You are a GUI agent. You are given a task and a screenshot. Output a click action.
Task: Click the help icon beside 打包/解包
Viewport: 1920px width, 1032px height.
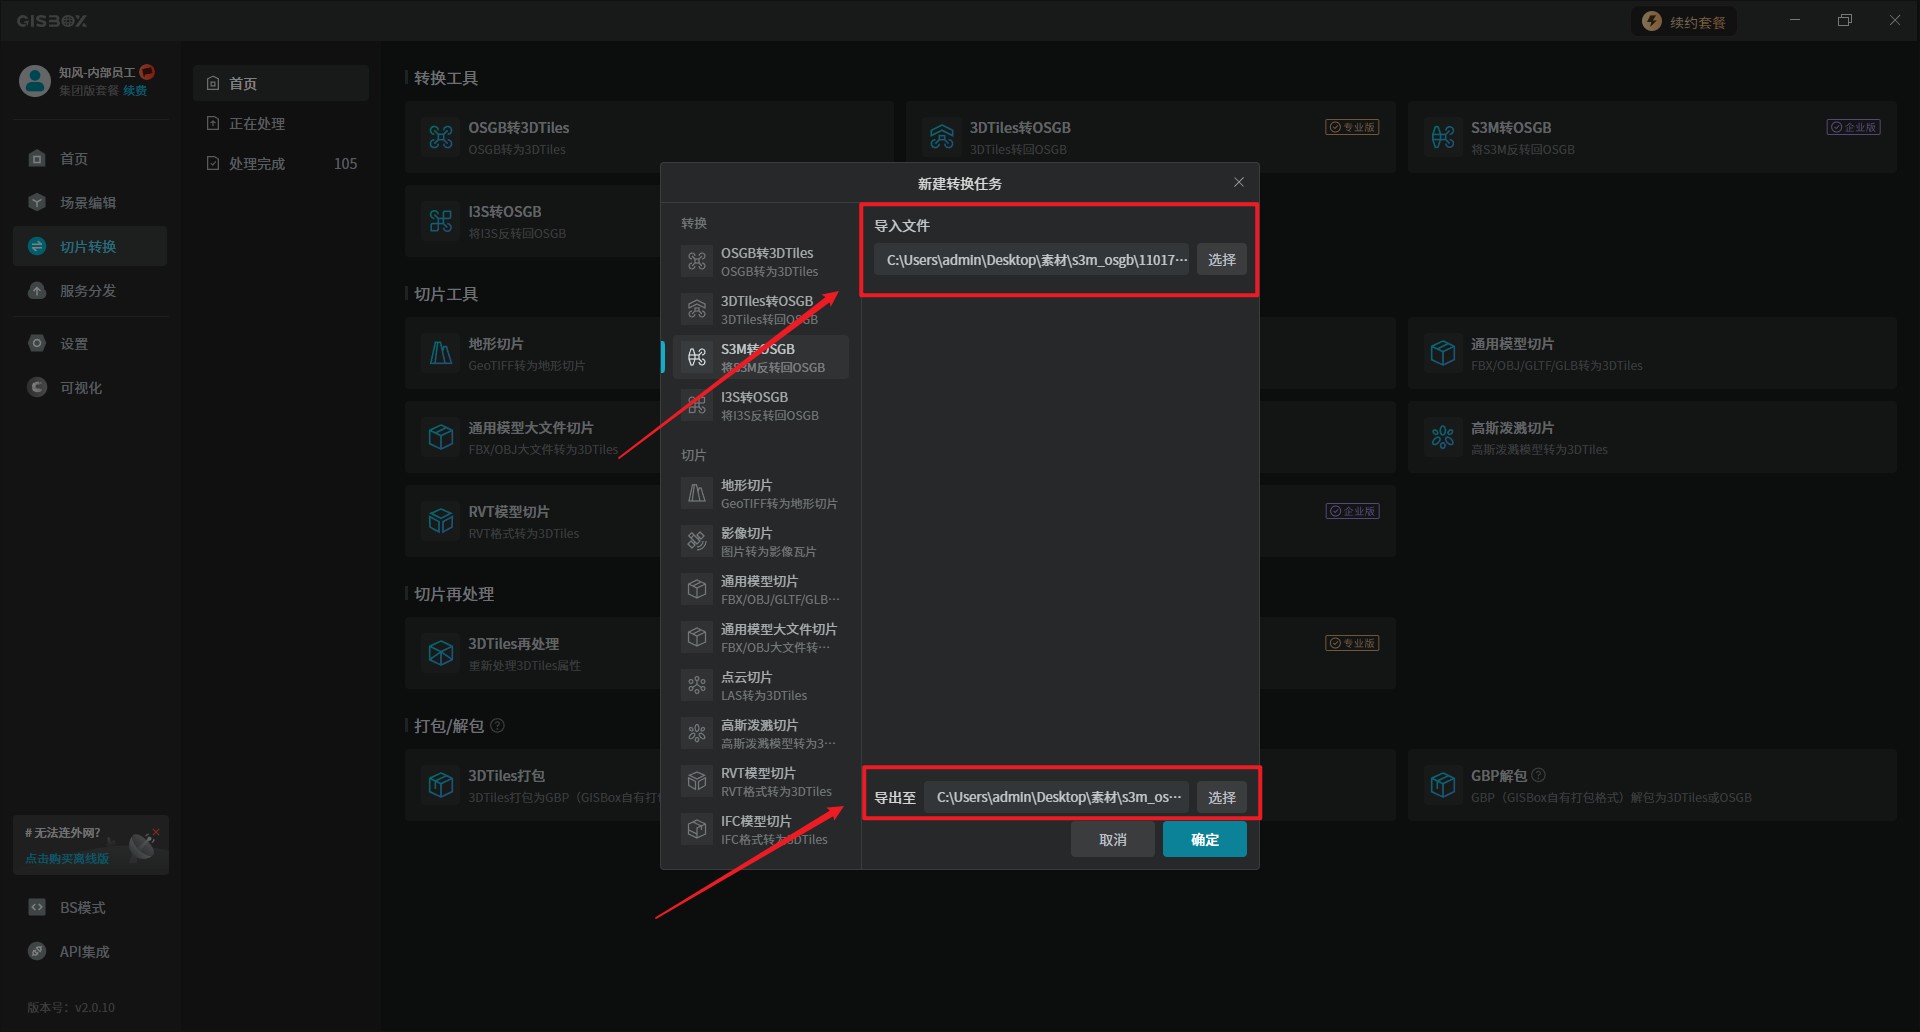[498, 726]
